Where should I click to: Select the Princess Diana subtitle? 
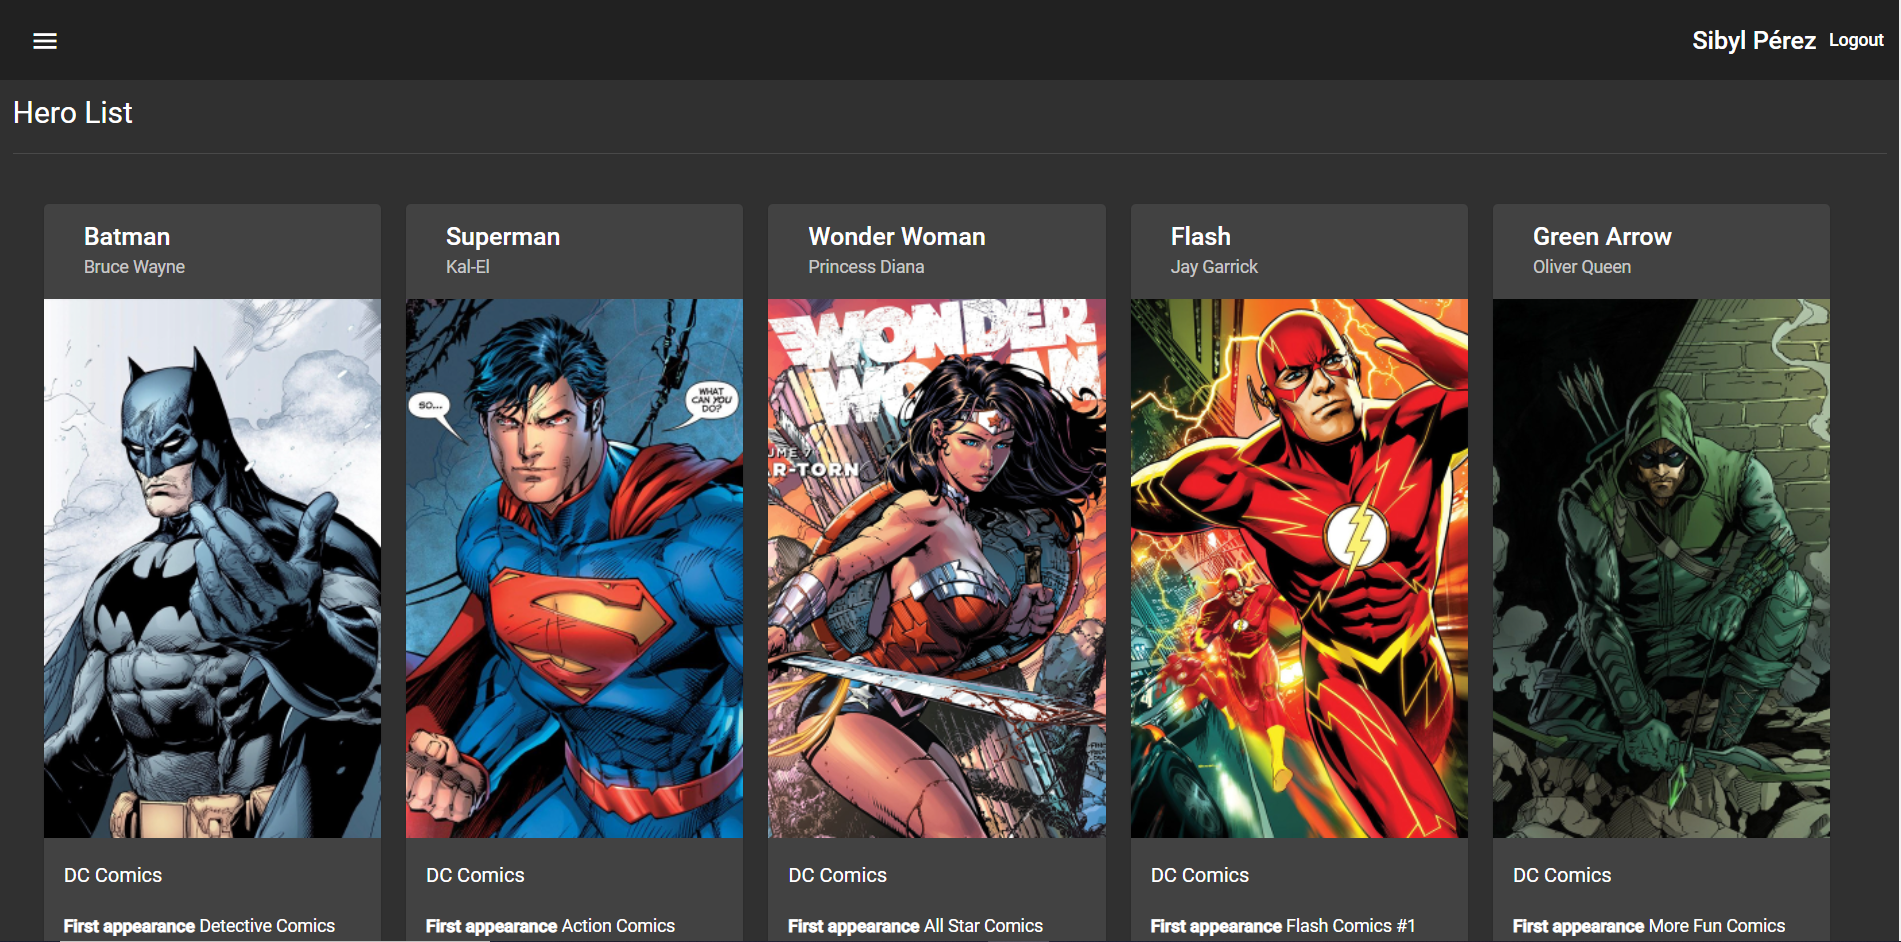pyautogui.click(x=866, y=267)
